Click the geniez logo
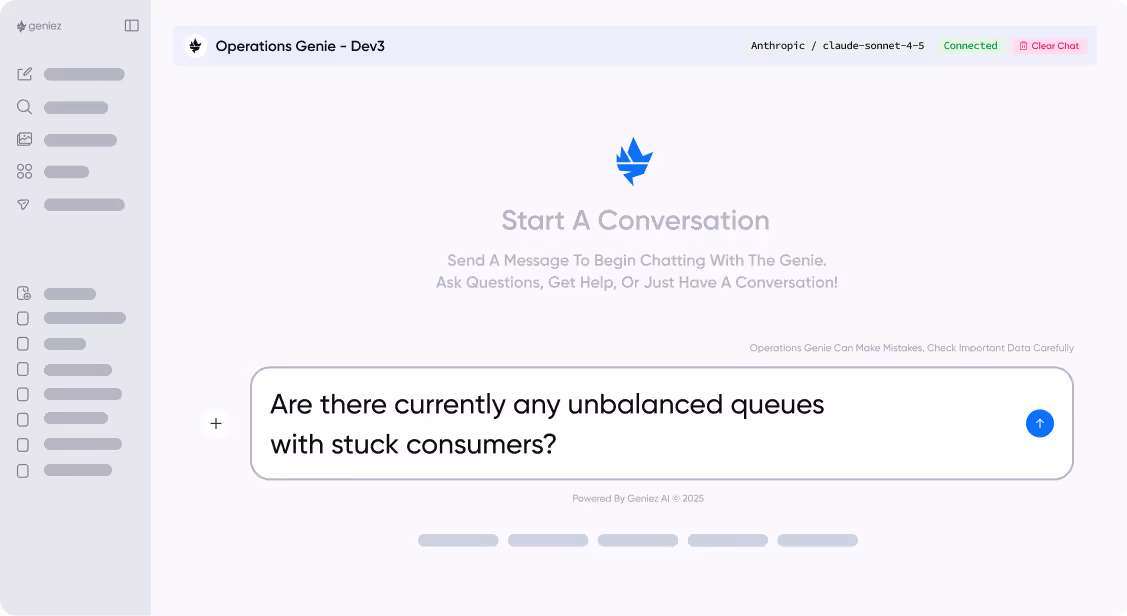 [41, 26]
